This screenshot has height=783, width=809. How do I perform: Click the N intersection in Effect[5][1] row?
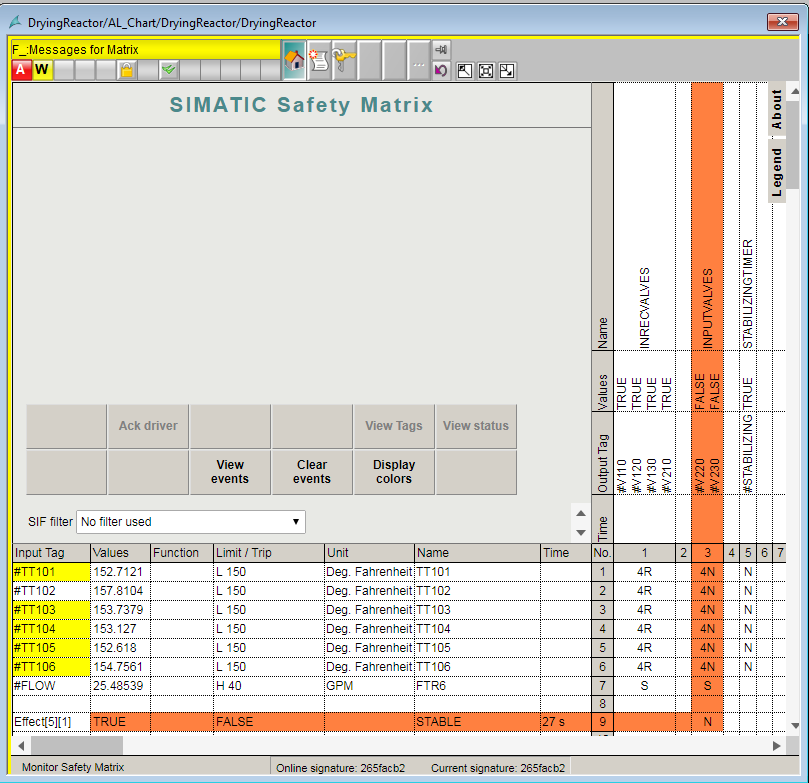707,722
